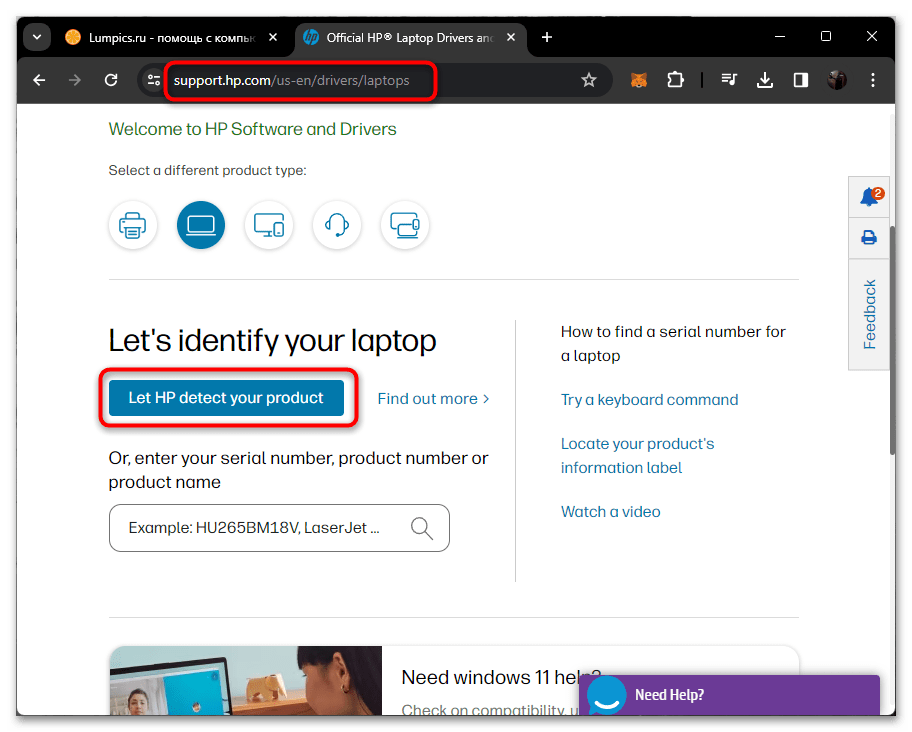Open Try a keyboard command link
The image size is (912, 732).
(x=649, y=400)
